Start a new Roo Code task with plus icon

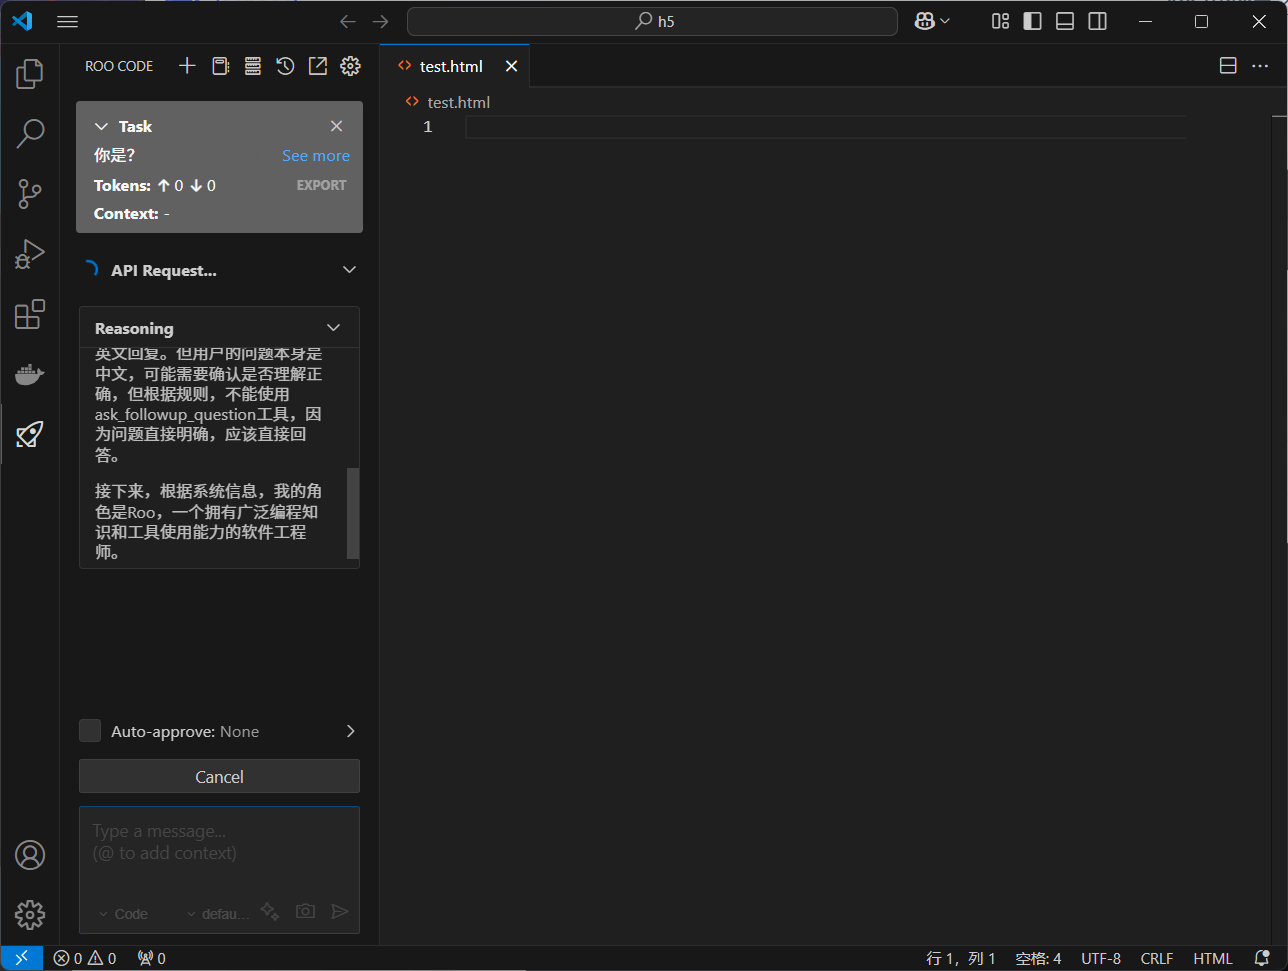tap(187, 66)
